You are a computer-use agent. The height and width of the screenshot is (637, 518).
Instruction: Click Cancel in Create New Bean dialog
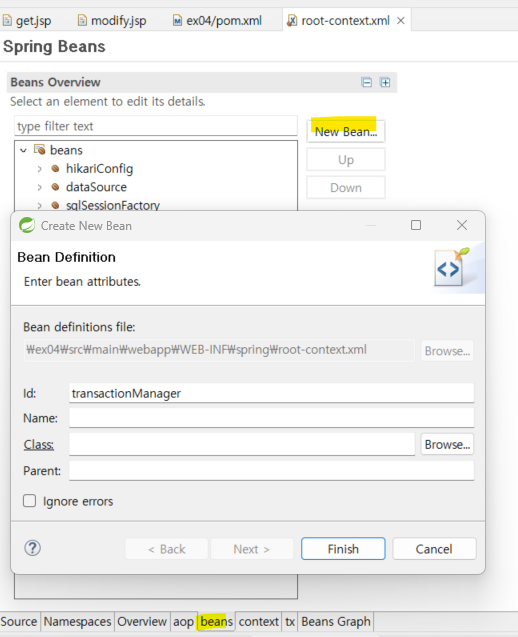(434, 549)
